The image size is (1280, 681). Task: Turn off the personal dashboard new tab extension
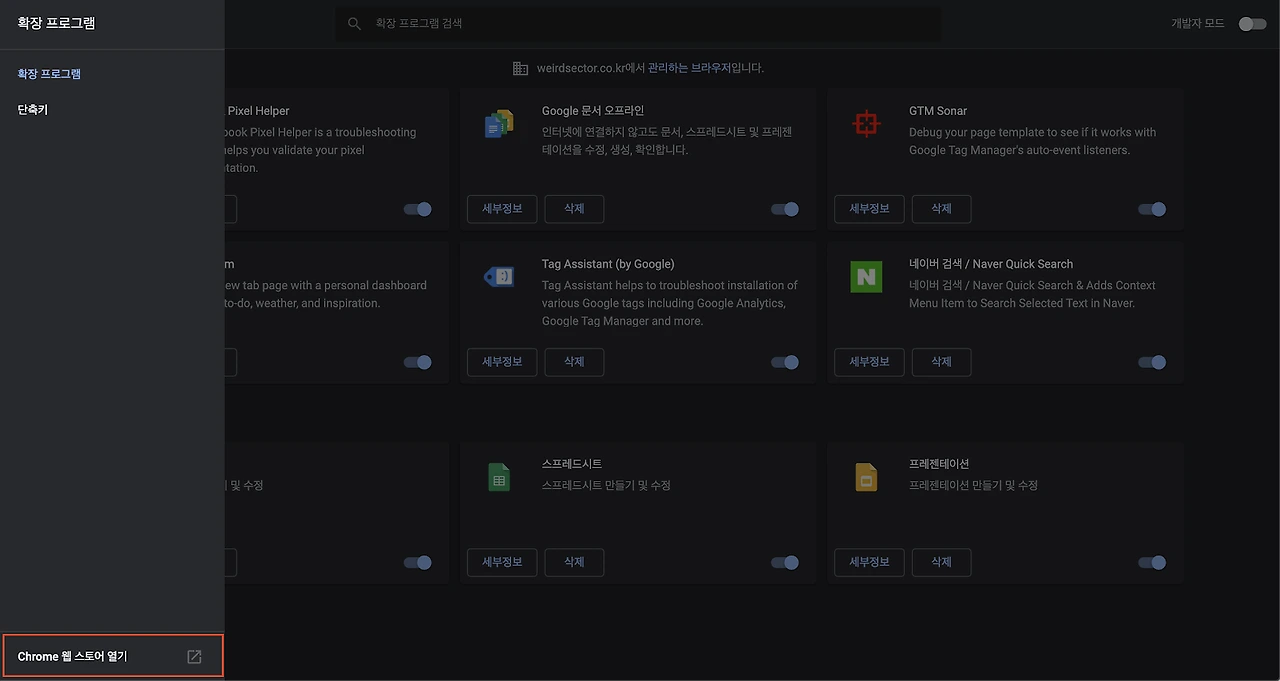point(418,362)
